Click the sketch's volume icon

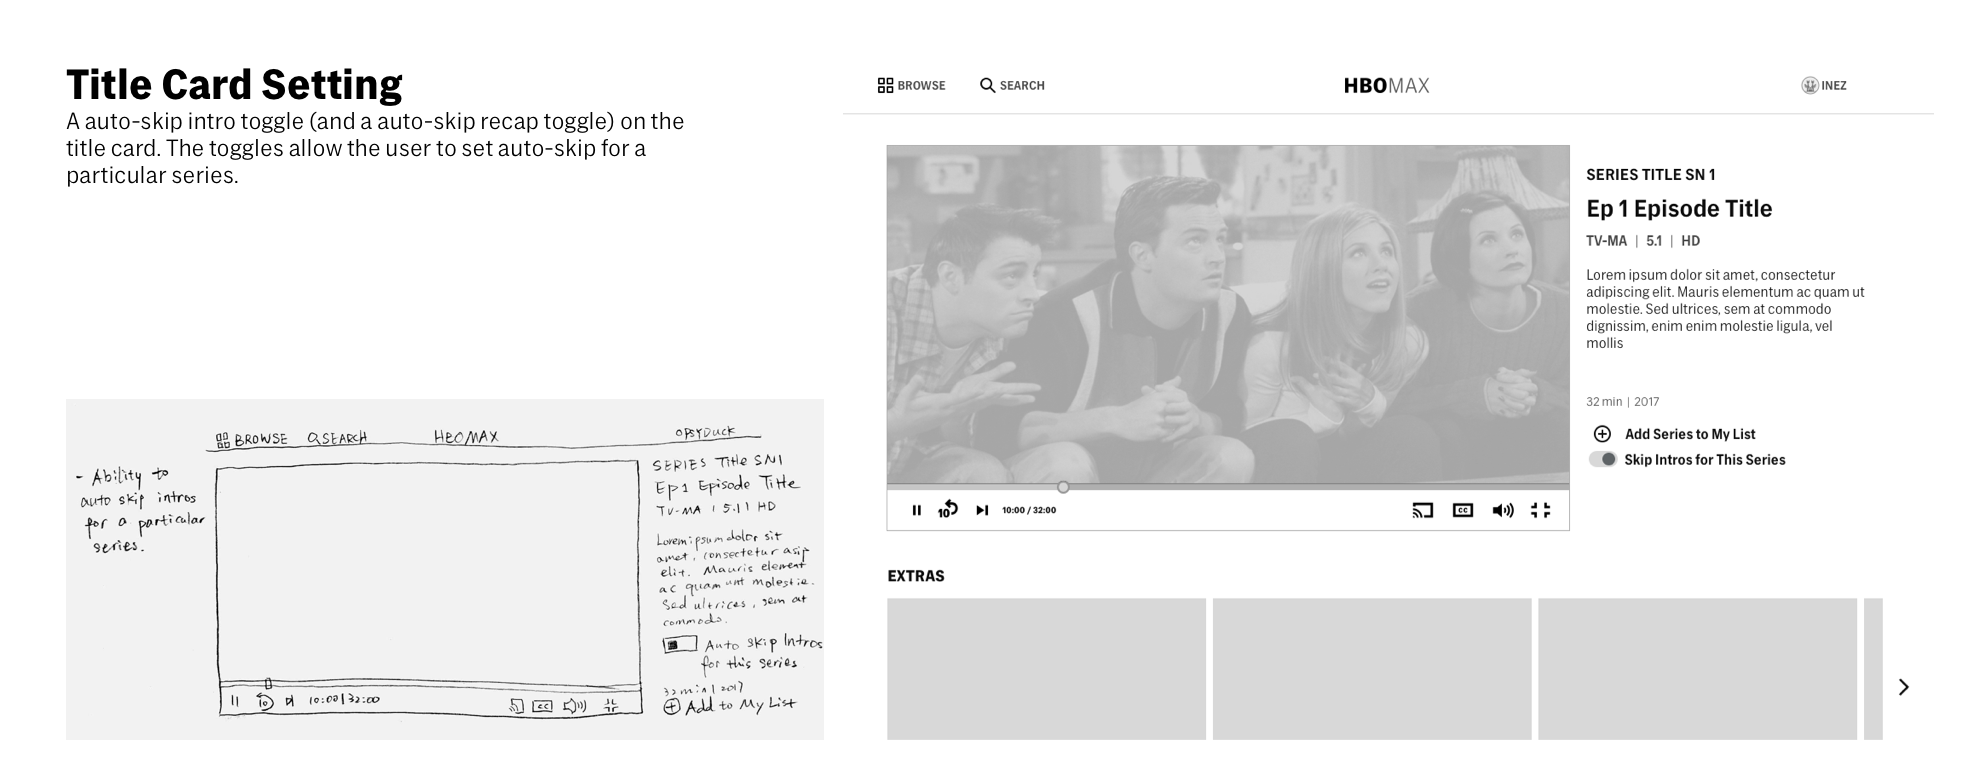pos(575,706)
